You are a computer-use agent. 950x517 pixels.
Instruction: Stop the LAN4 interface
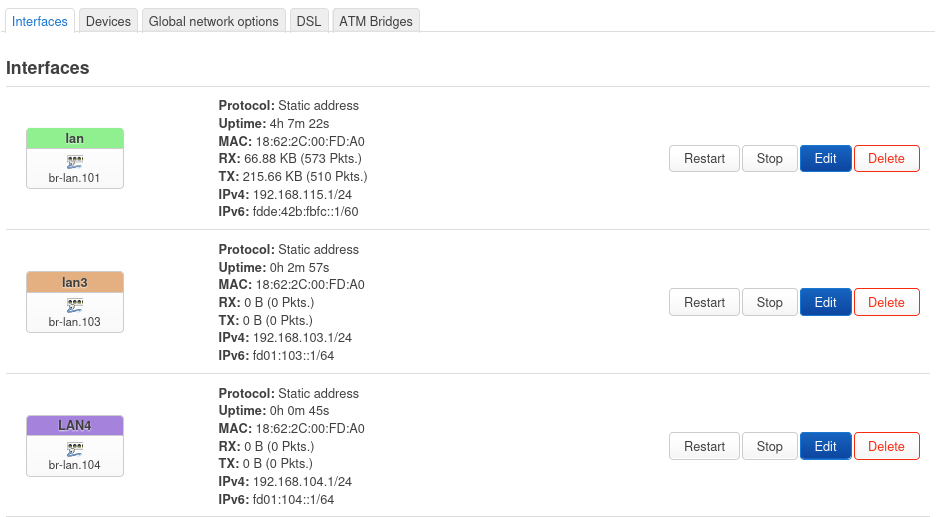(x=769, y=446)
